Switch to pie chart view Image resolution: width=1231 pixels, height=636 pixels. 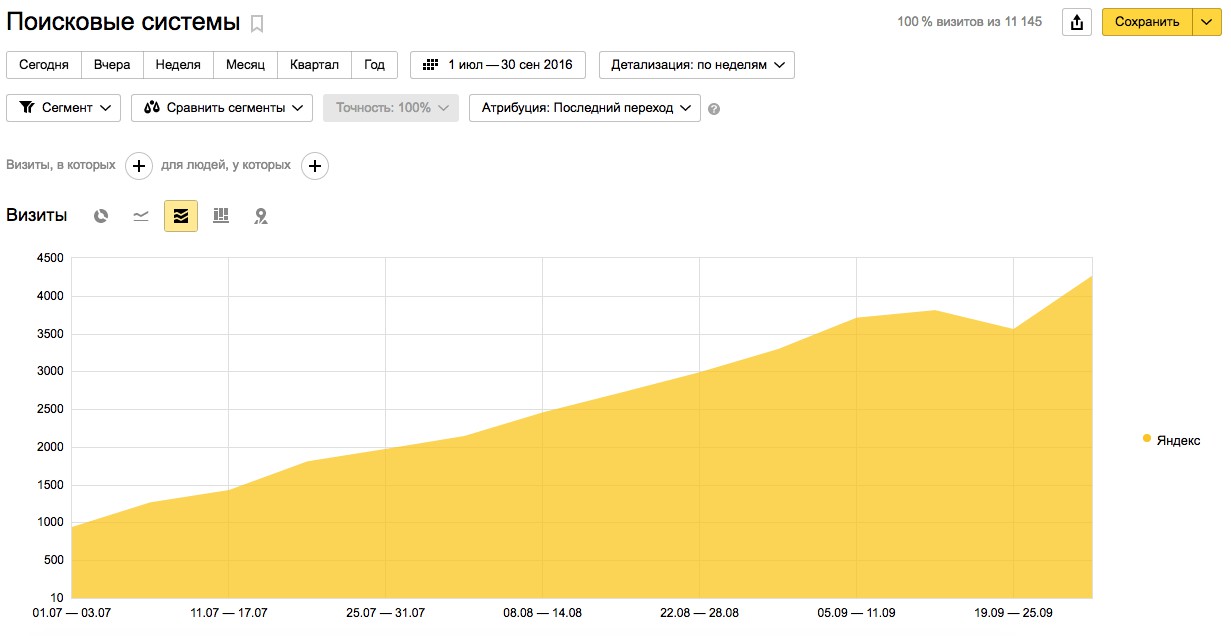coord(101,216)
